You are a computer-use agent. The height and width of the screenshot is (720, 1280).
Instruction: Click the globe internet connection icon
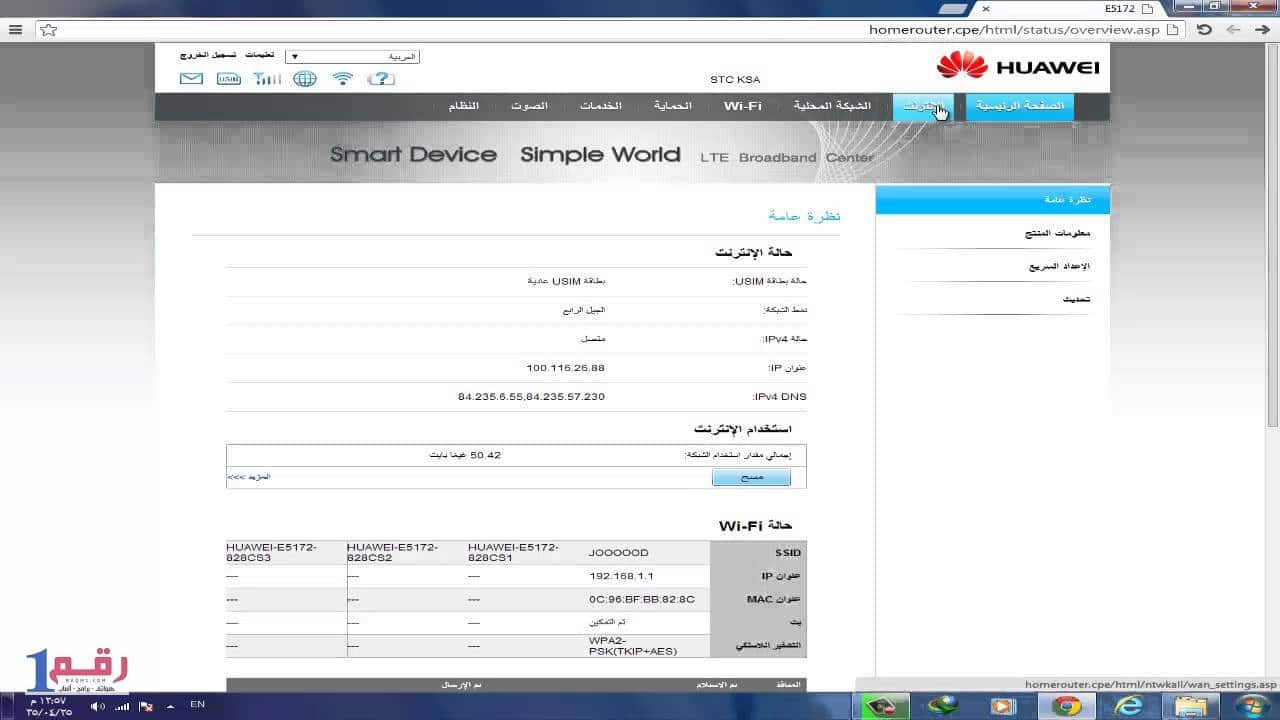point(304,78)
